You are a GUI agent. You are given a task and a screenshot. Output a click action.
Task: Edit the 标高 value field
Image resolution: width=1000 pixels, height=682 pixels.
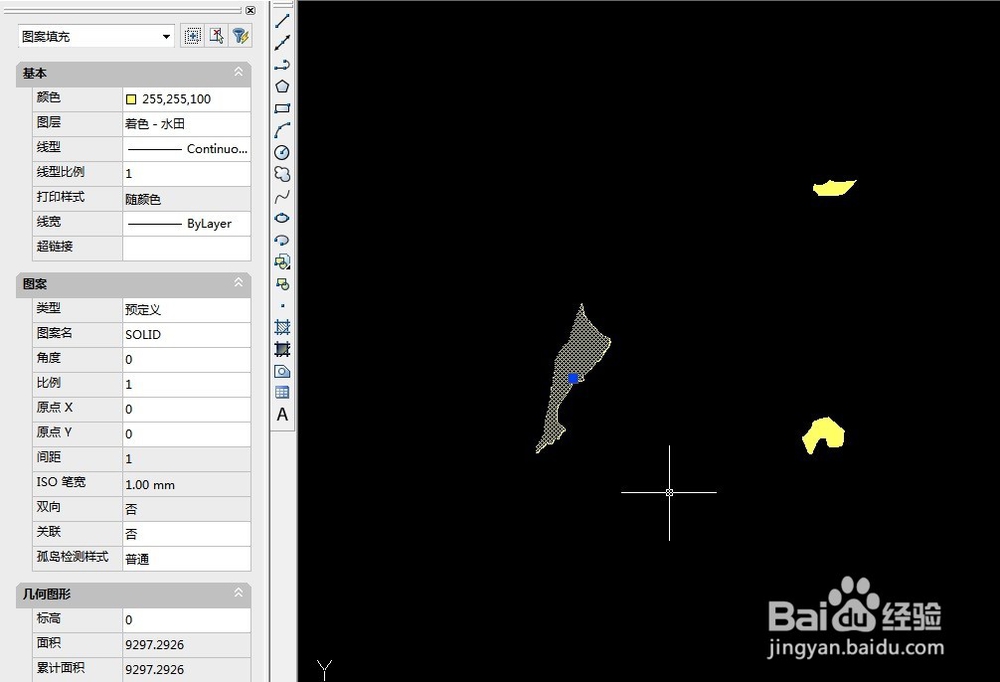click(186, 619)
